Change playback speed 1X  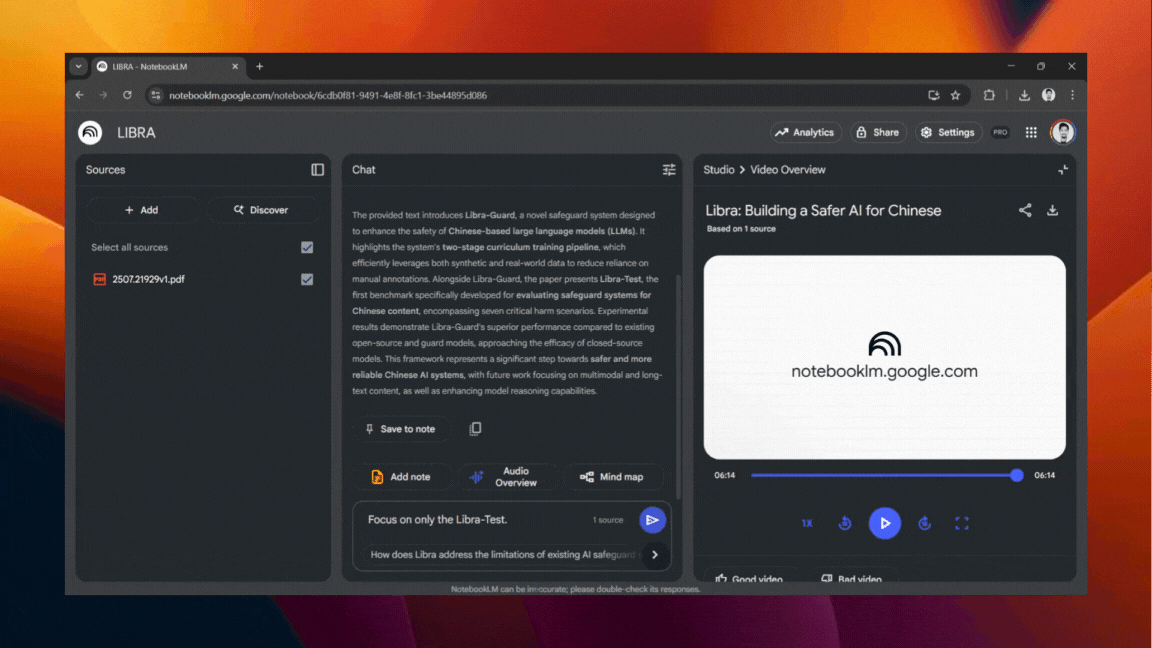pyautogui.click(x=807, y=523)
